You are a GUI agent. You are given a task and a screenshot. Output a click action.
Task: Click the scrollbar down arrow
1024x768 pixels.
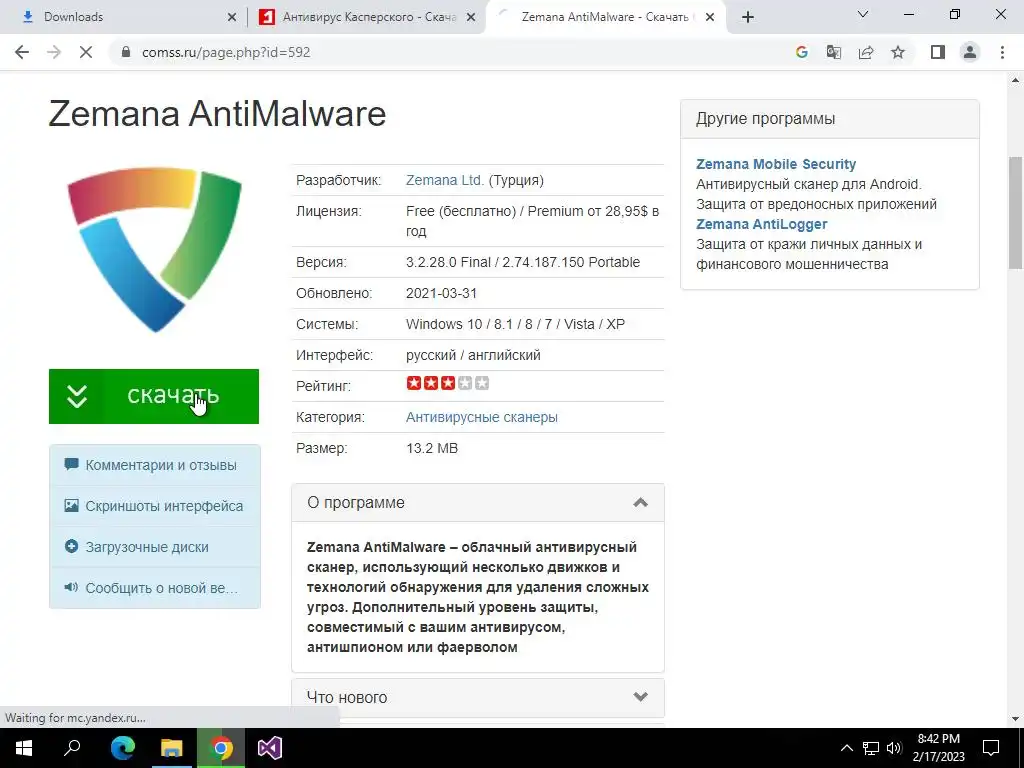(x=1016, y=719)
